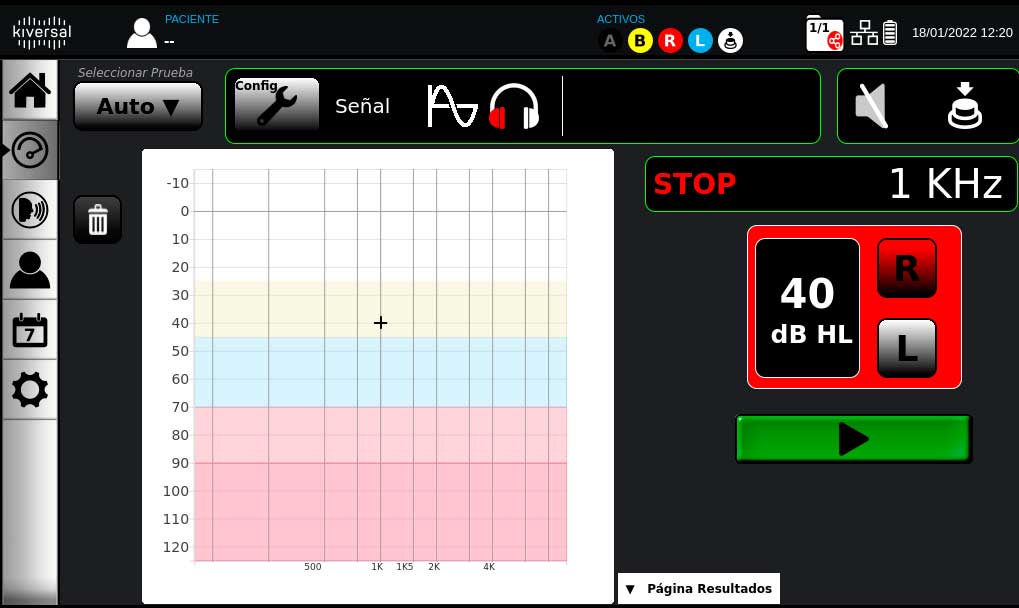
Task: Open the Auto test selection dropdown
Action: click(138, 106)
